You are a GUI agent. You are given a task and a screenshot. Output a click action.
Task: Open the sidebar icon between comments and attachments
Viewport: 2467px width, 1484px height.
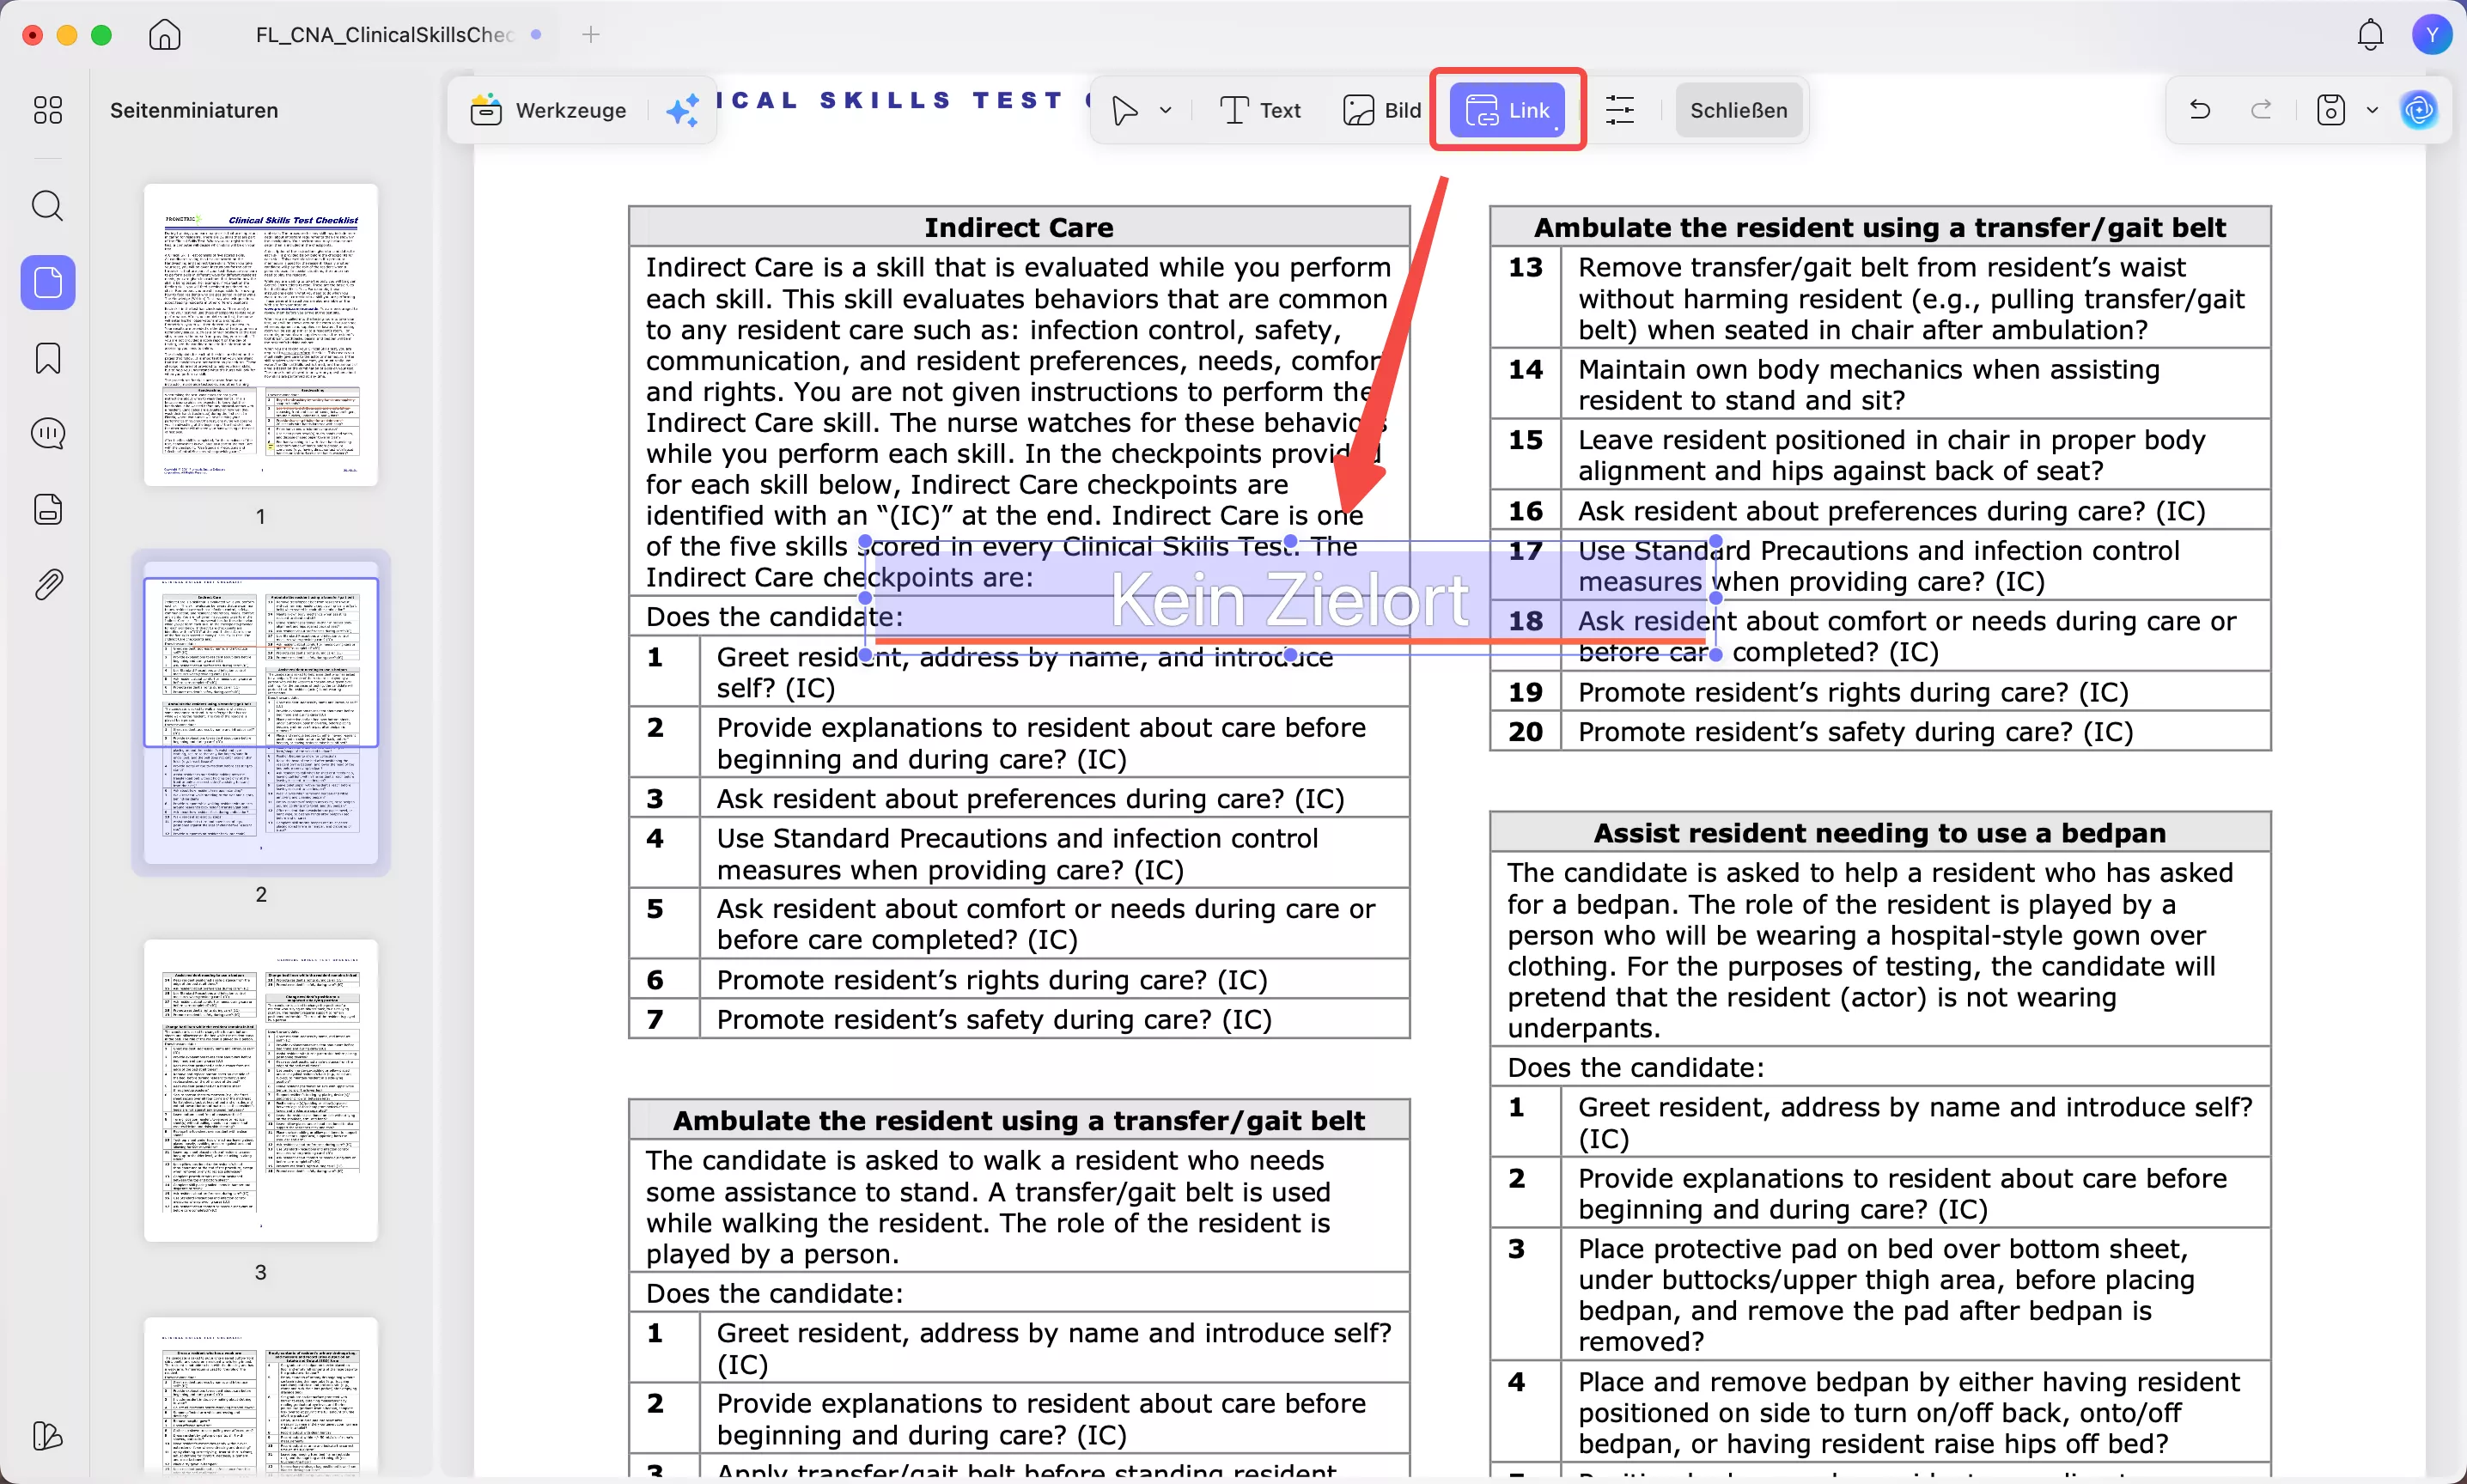click(x=48, y=509)
